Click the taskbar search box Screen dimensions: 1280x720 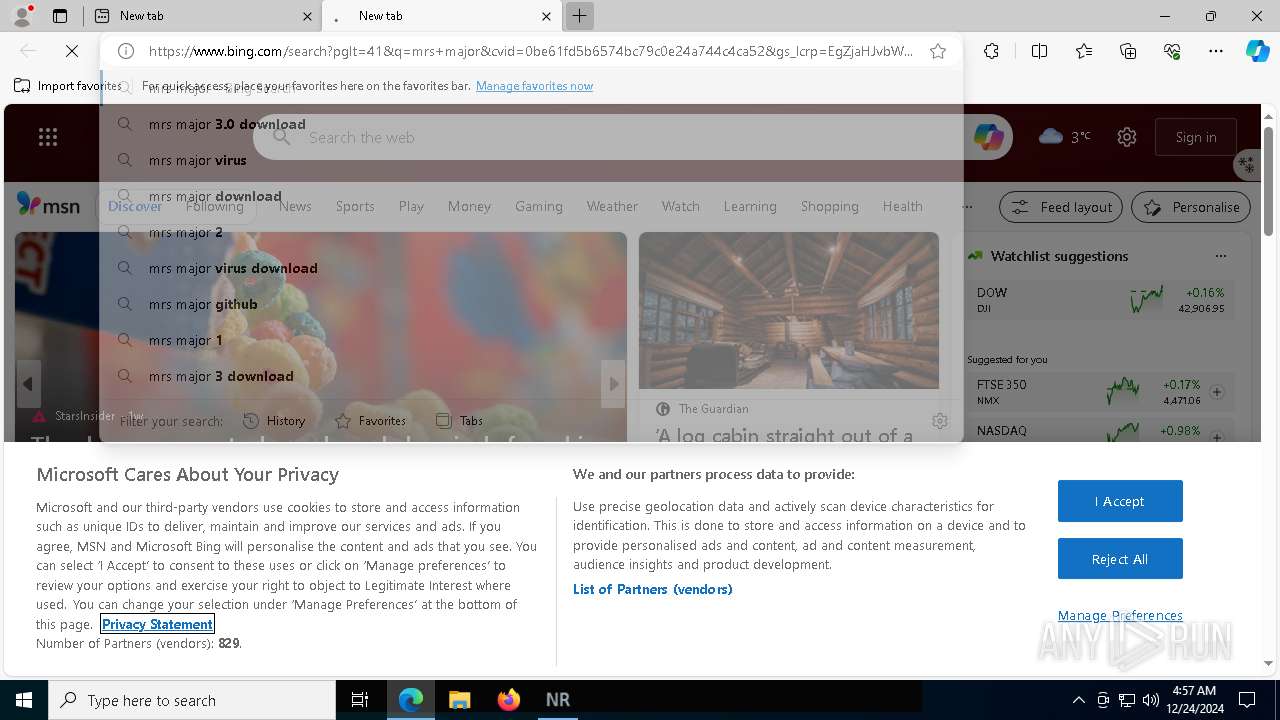[192, 700]
